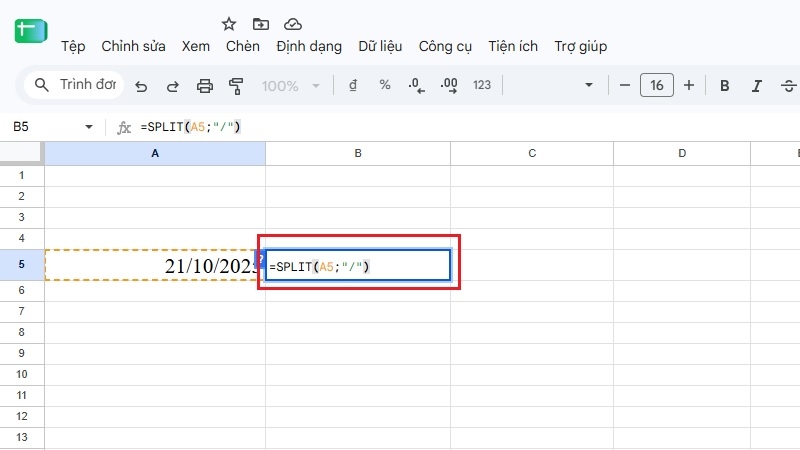Viewport: 800px width, 450px height.
Task: Click cell A5 with date 21/10/2025
Action: 155,265
